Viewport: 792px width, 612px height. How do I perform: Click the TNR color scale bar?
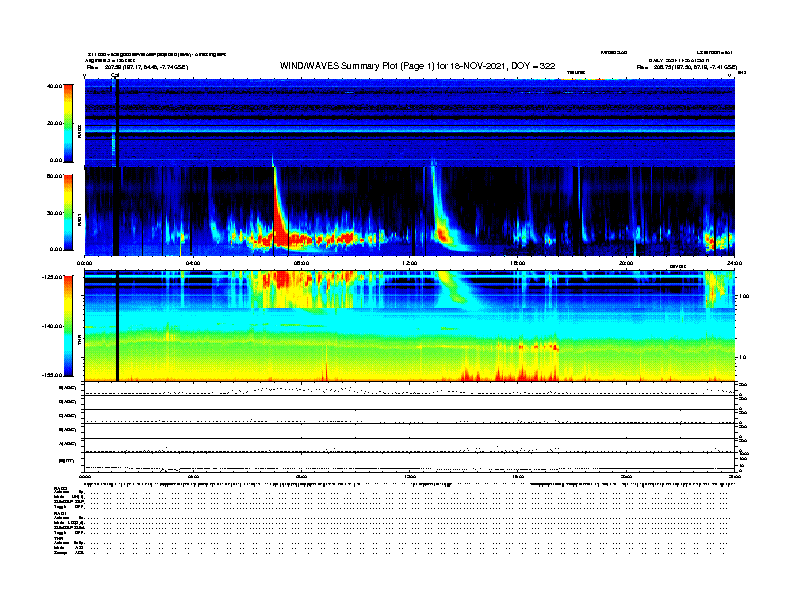click(68, 326)
